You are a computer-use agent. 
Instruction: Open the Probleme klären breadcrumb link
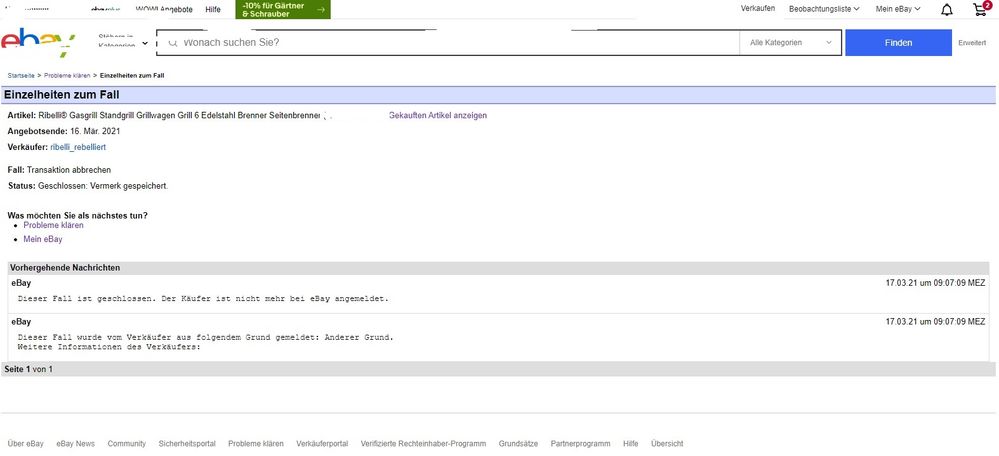coord(67,76)
